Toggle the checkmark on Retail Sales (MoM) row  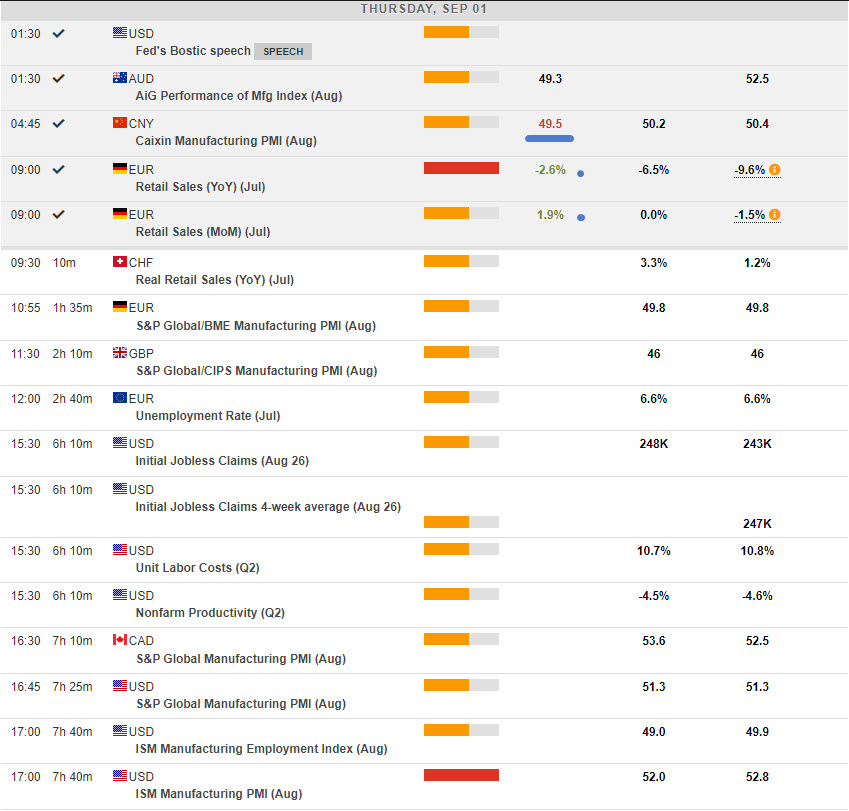(59, 214)
